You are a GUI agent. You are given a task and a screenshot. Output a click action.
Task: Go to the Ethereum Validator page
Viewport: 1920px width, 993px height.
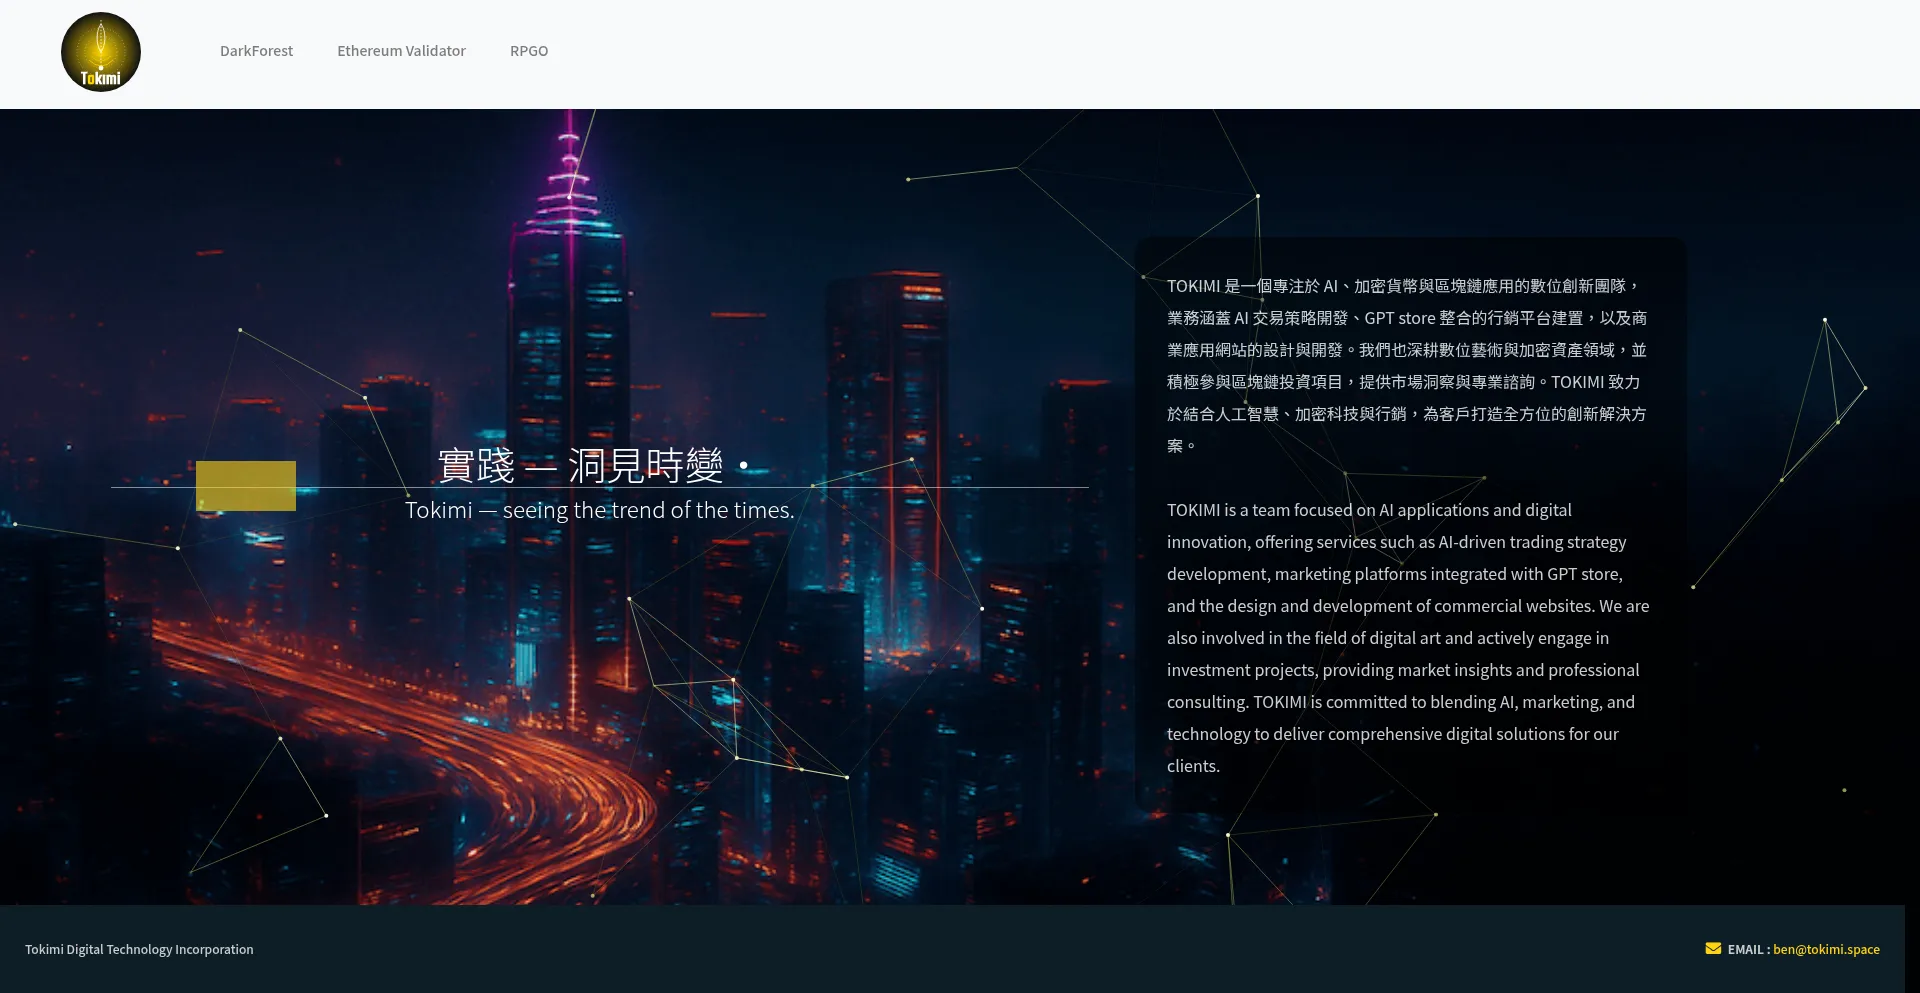tap(401, 51)
